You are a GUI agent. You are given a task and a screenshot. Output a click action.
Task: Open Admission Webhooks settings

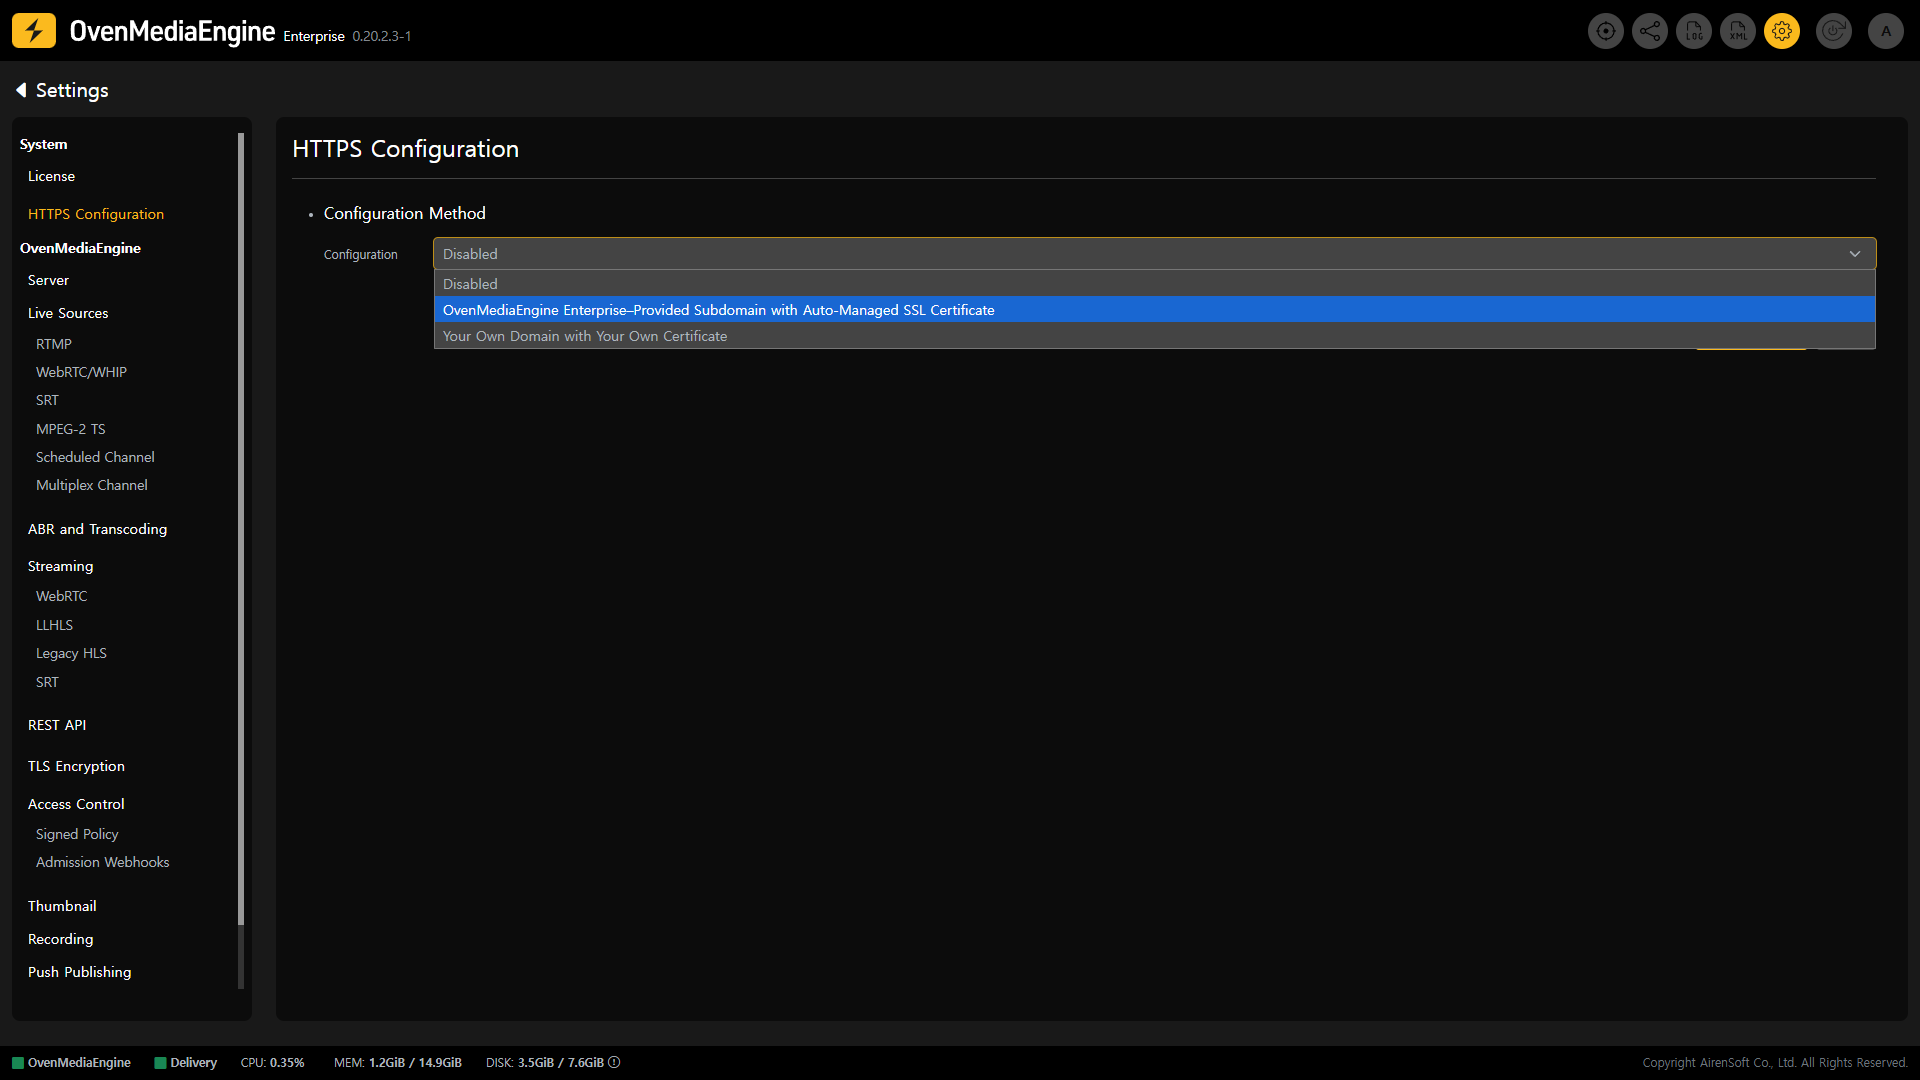(x=102, y=862)
